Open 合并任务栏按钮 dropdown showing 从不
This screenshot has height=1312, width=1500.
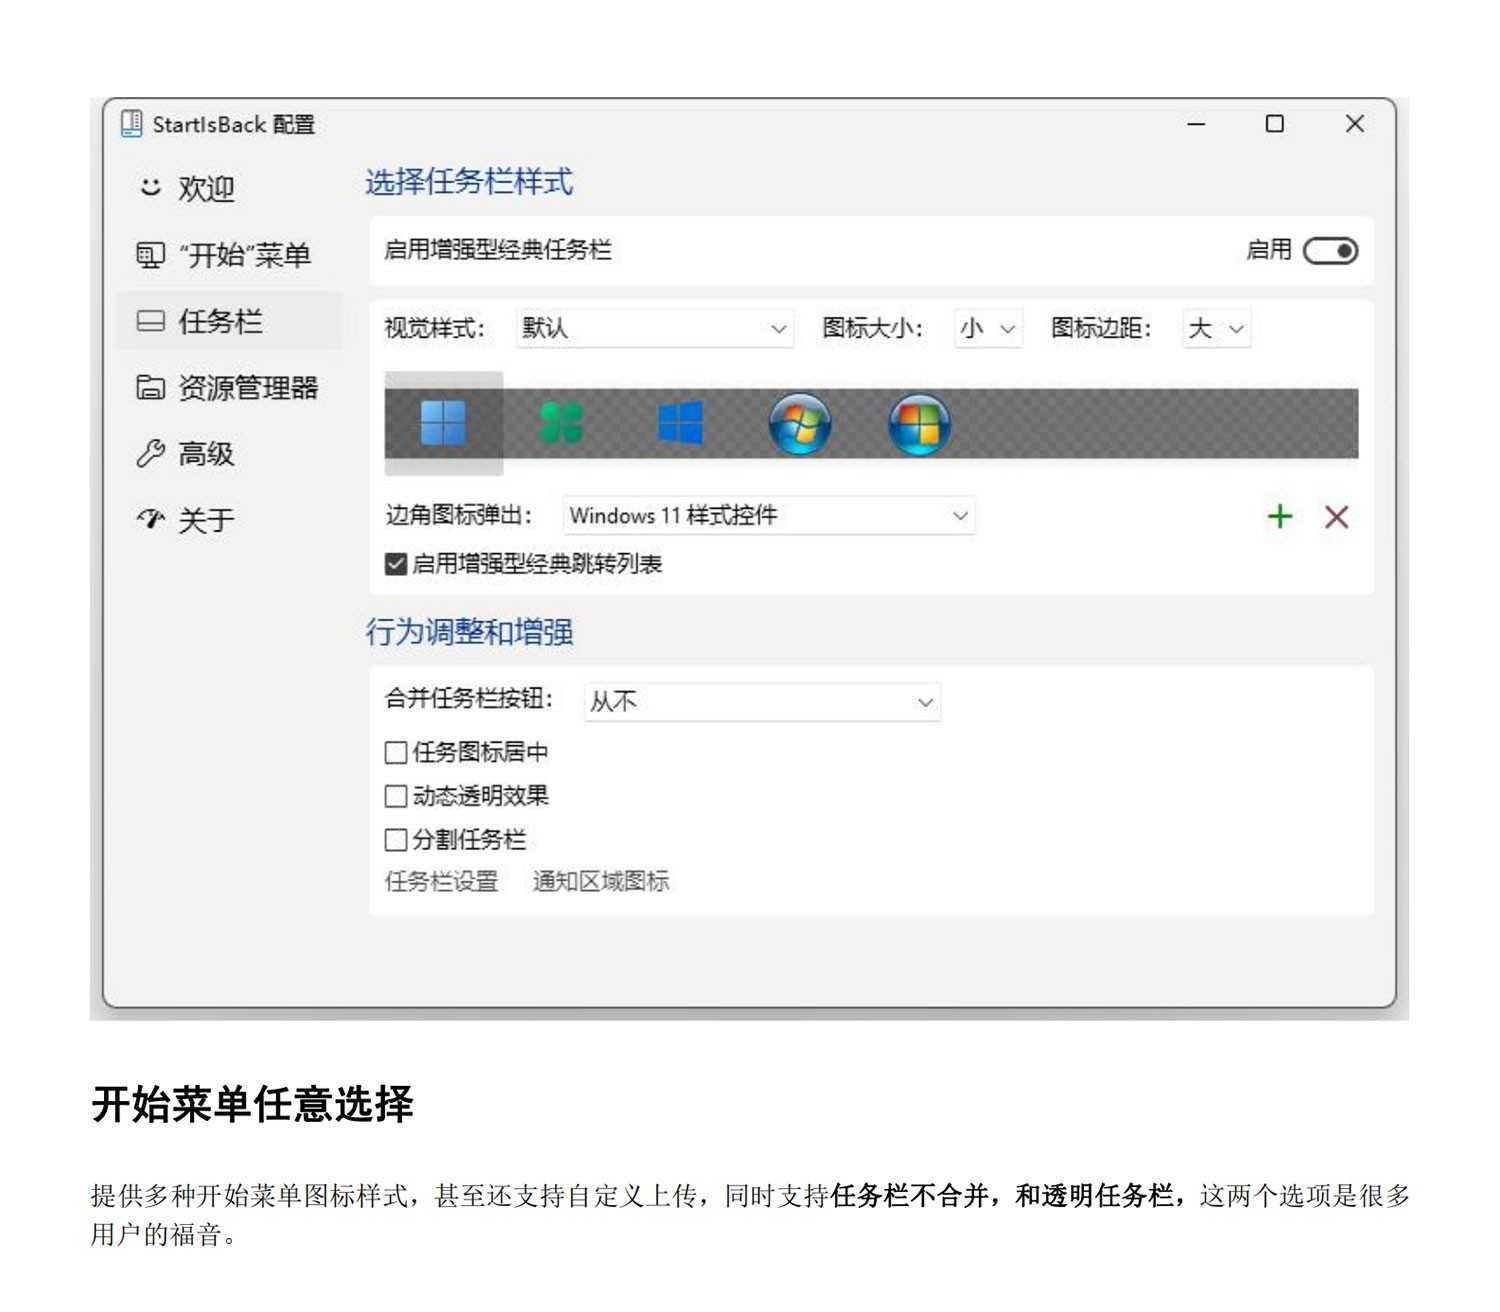pos(762,702)
